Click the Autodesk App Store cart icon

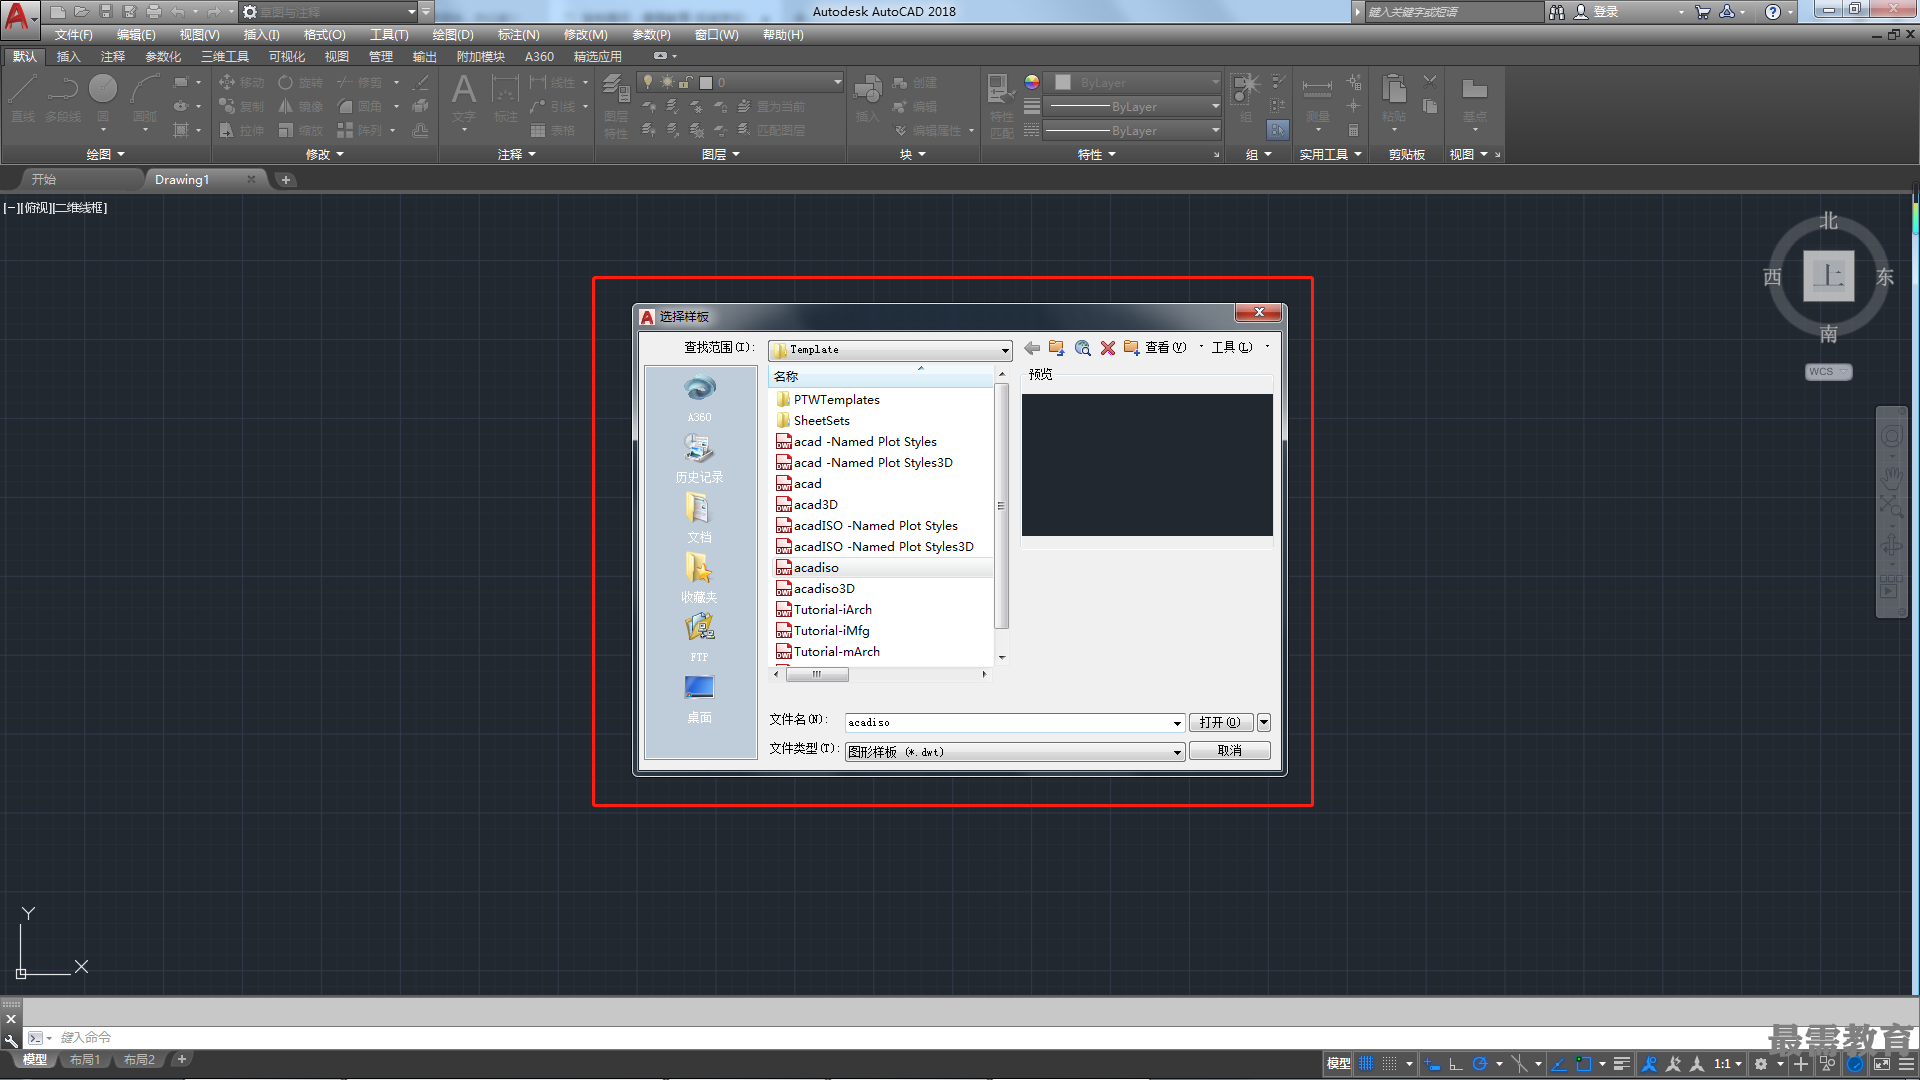(1702, 12)
